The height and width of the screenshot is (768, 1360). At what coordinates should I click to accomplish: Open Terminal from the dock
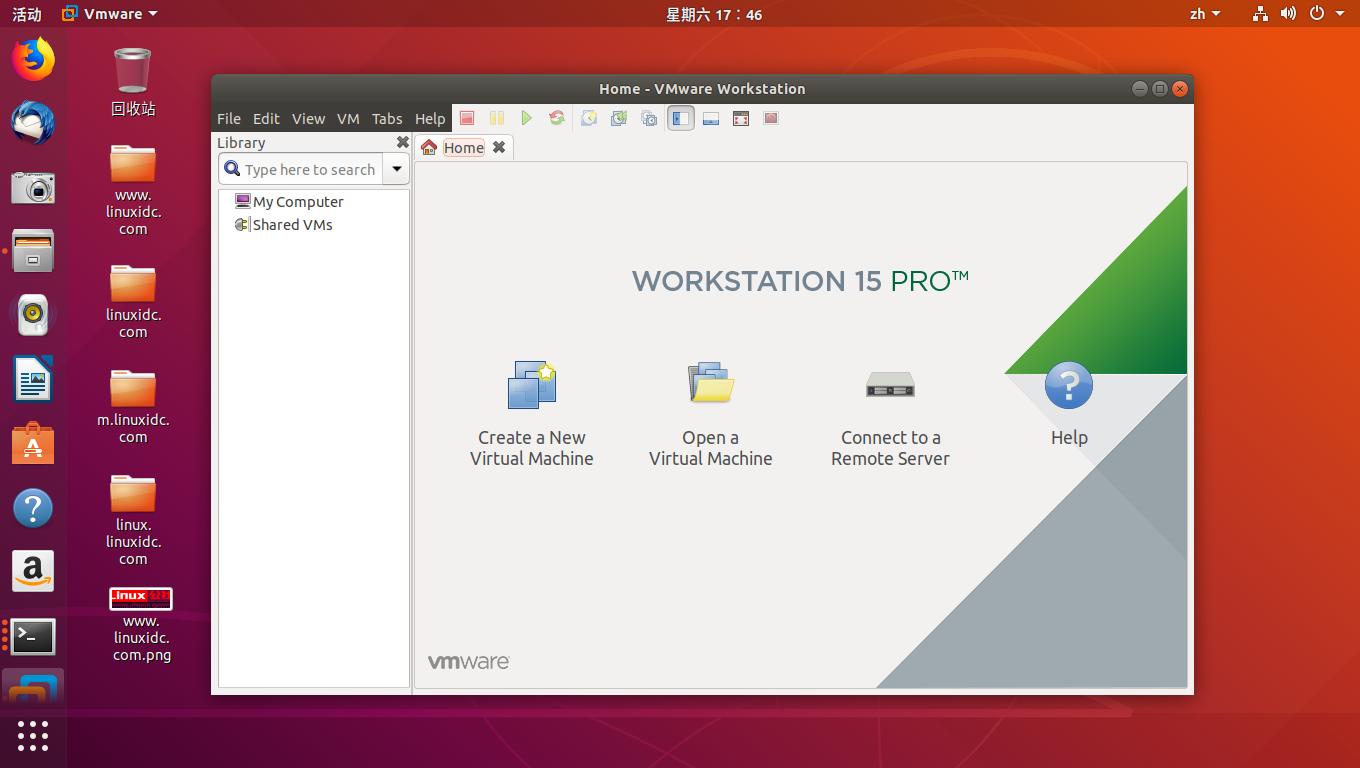click(x=33, y=636)
